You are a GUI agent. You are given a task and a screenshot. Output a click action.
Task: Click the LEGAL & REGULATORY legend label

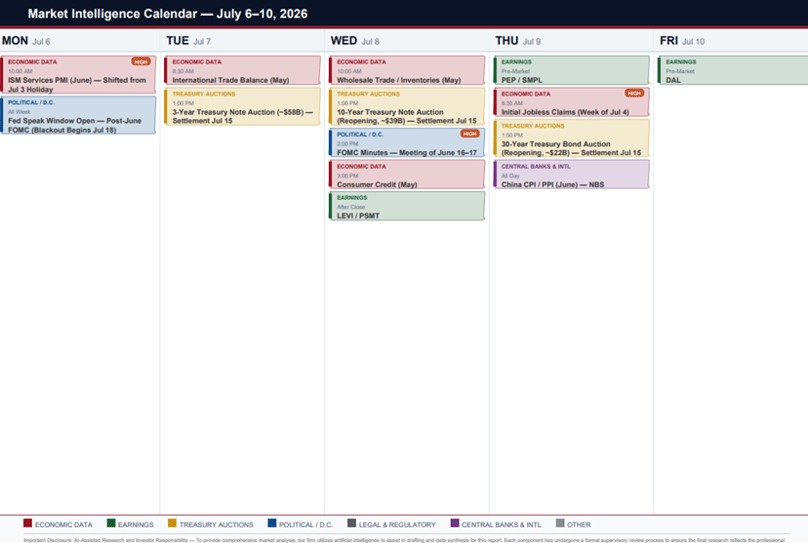397,524
